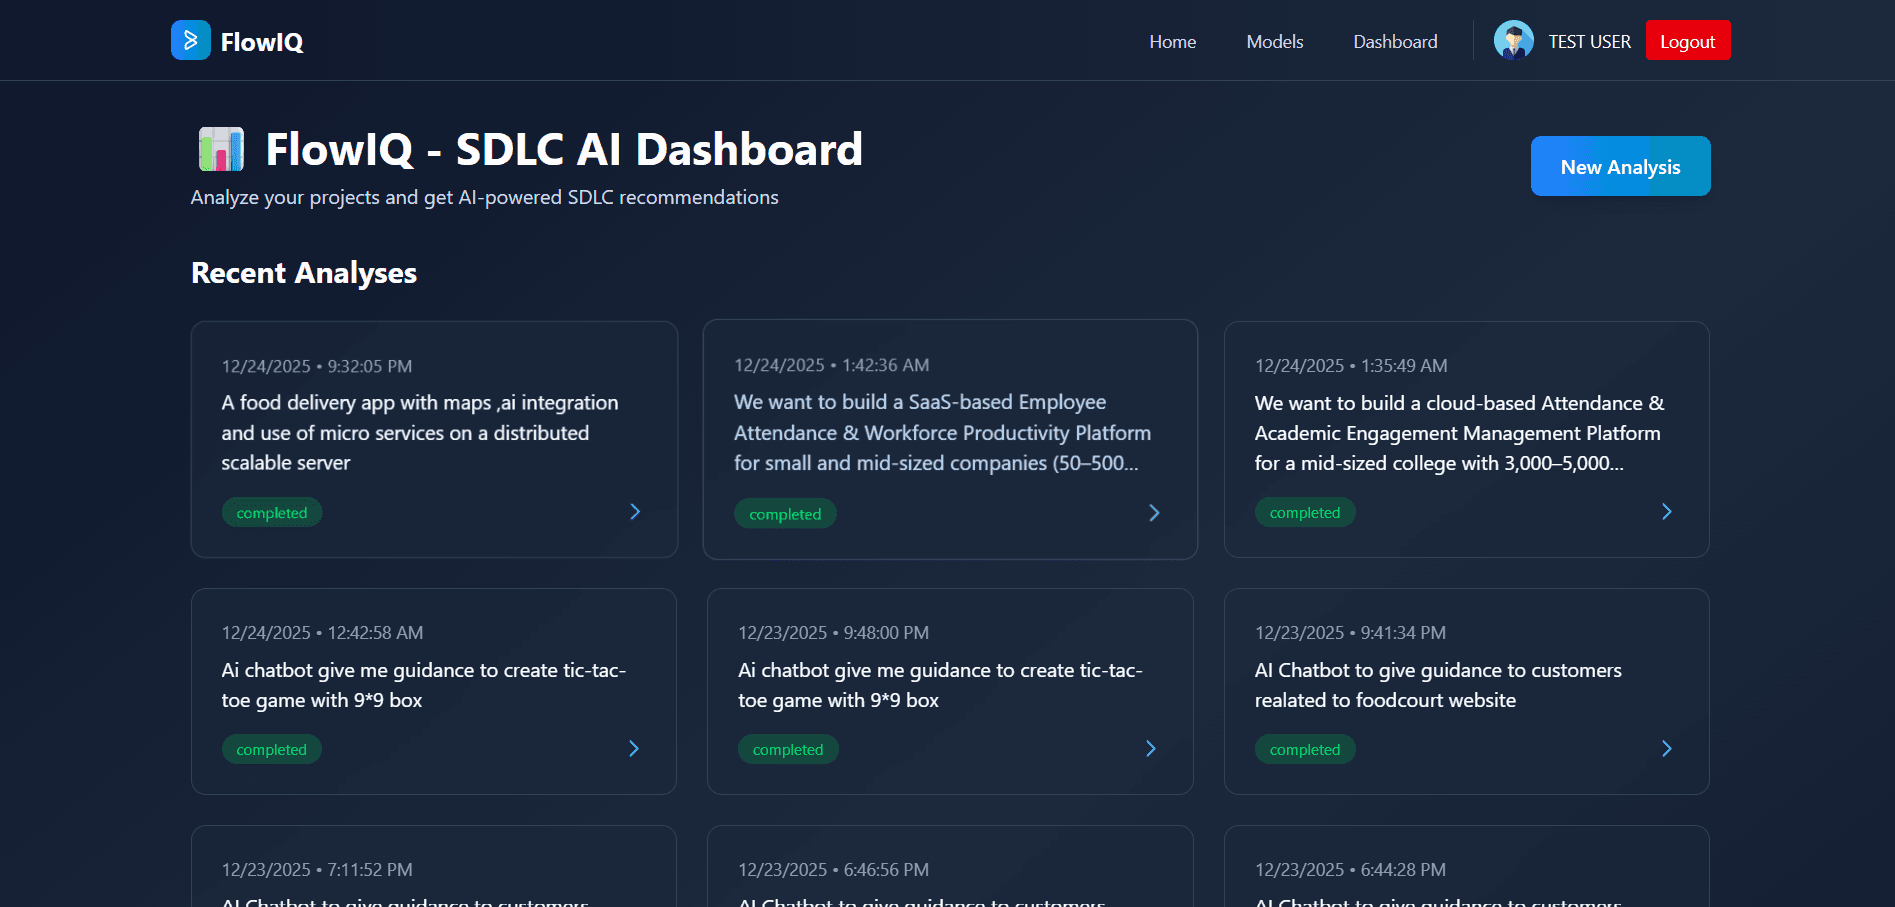The image size is (1895, 907).
Task: Click timestamp 12/23/2025 • 9:41:34 PM
Action: 1350,633
